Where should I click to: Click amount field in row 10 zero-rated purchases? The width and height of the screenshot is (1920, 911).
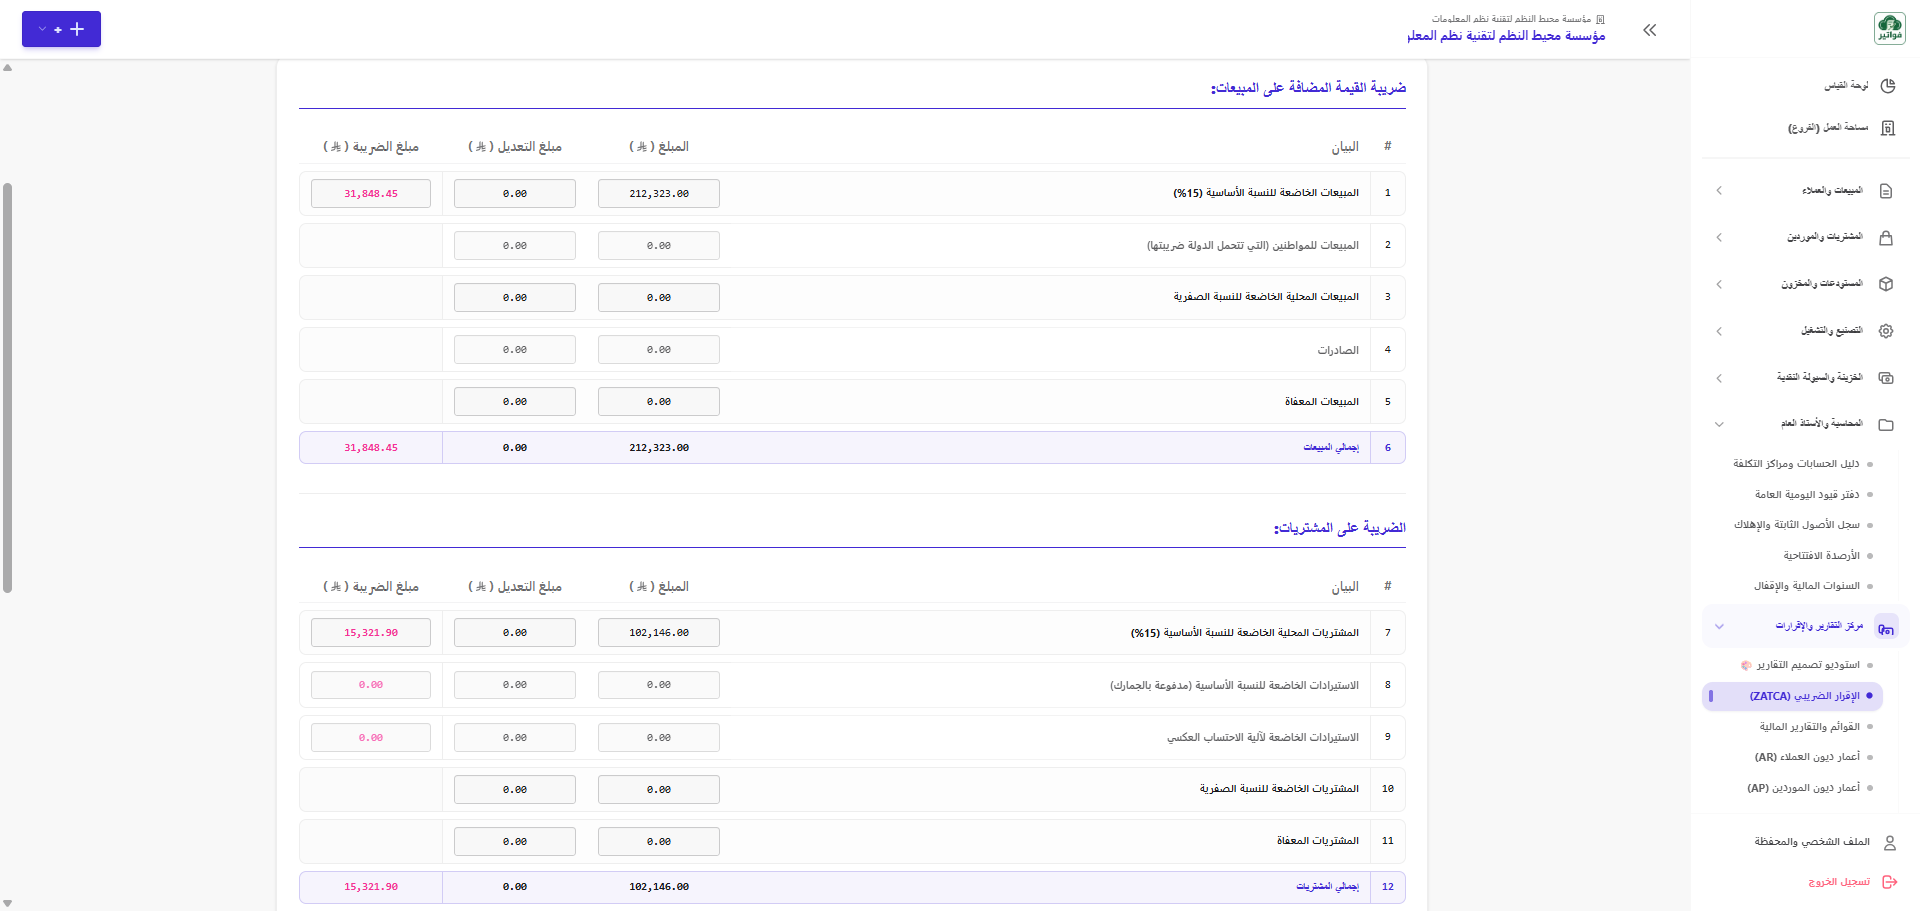(659, 790)
